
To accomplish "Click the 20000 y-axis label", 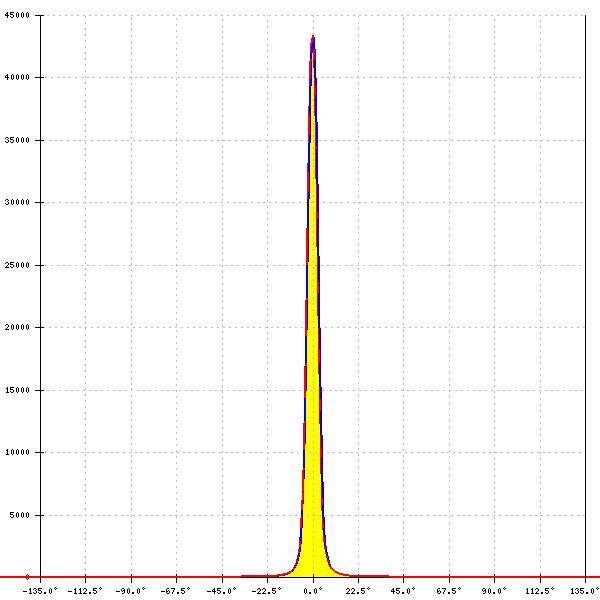I will pyautogui.click(x=17, y=327).
